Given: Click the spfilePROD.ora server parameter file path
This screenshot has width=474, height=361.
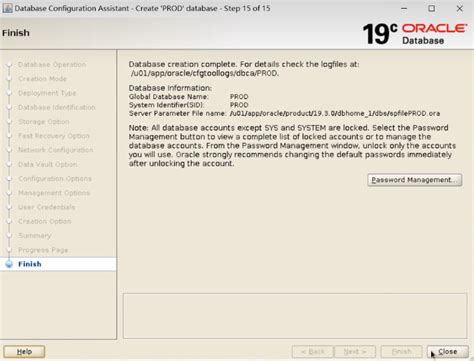Looking at the screenshot, I should (335, 113).
